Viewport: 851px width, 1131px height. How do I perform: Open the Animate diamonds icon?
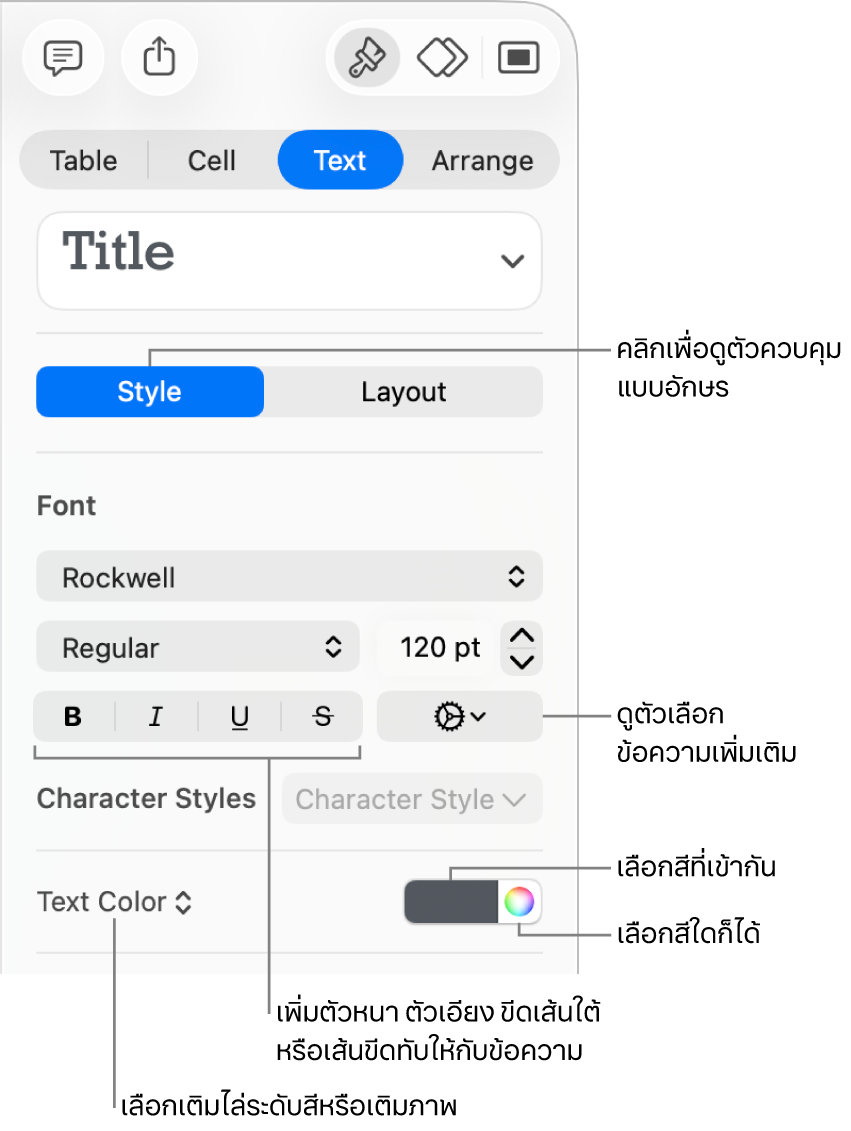pos(442,58)
